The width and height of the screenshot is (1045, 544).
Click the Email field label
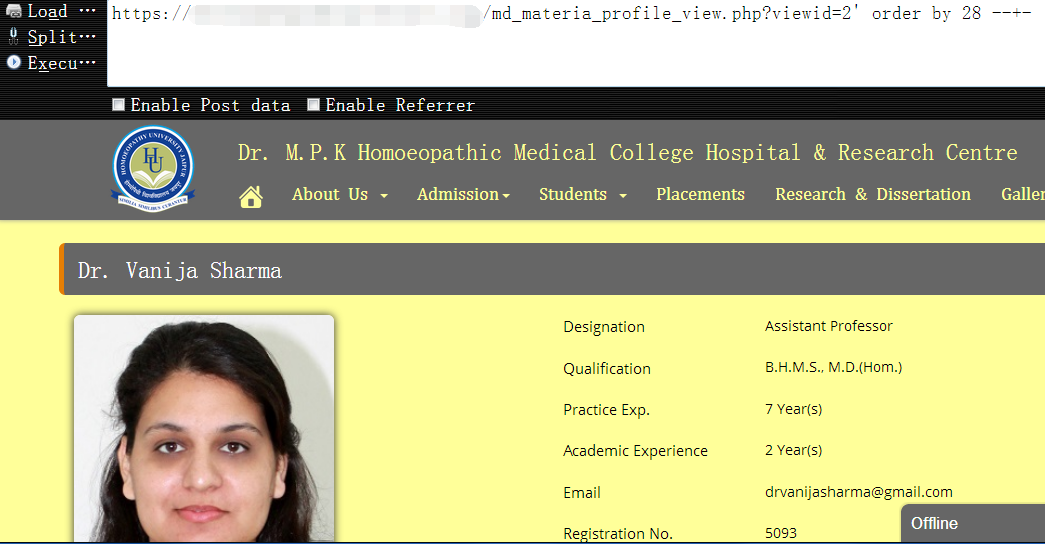point(582,493)
